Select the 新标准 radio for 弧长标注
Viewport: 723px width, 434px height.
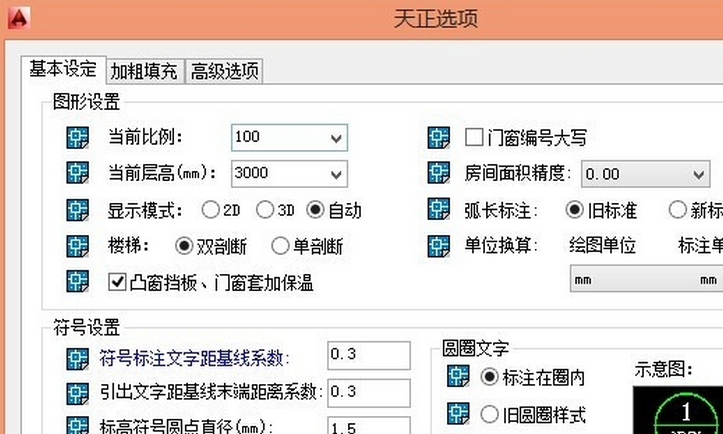(677, 210)
